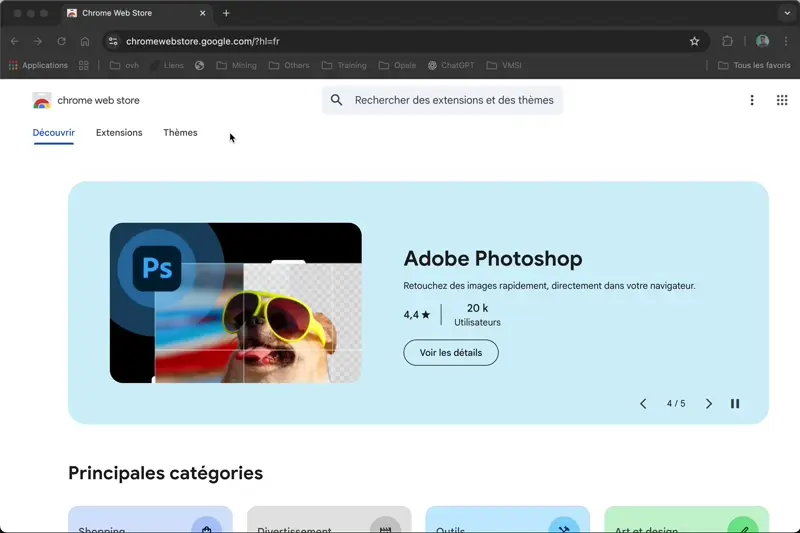Open the Others bookmarks folder
This screenshot has width=800, height=533.
(x=289, y=65)
